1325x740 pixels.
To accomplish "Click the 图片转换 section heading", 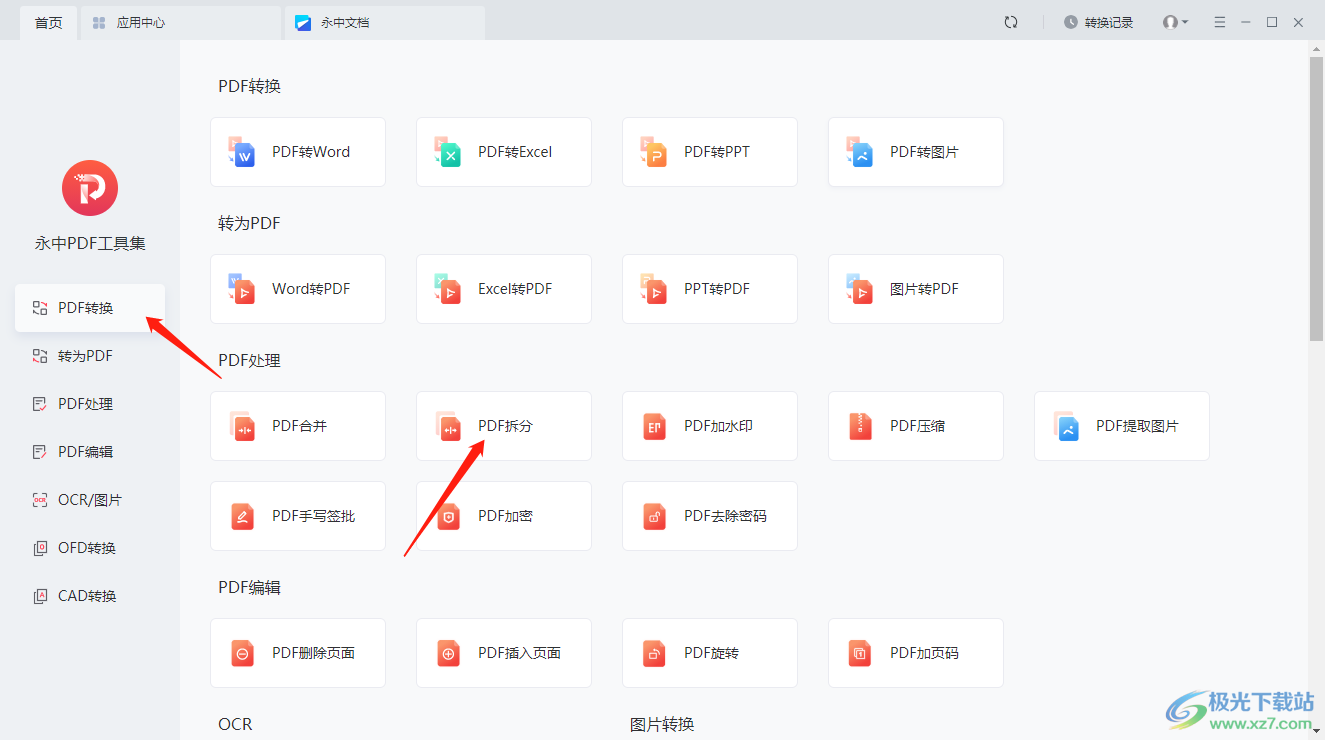I will pos(662,724).
